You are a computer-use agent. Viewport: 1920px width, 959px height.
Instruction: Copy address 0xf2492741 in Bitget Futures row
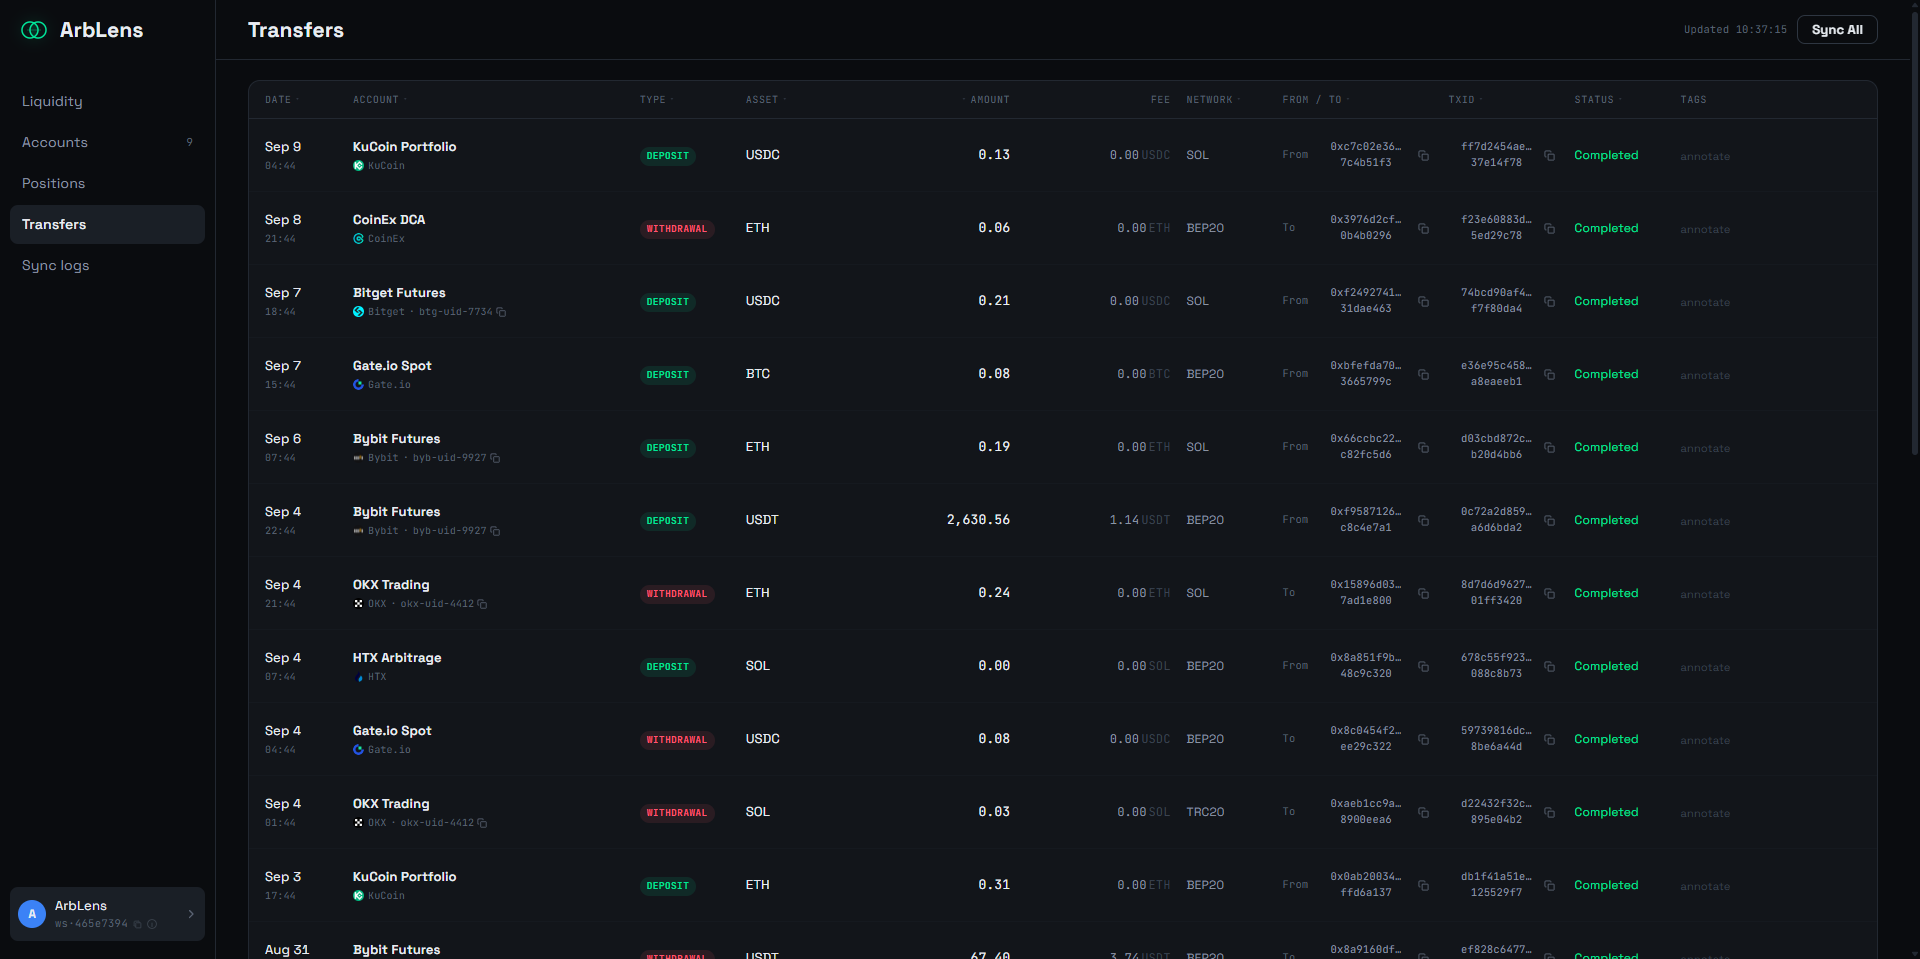(x=1423, y=302)
